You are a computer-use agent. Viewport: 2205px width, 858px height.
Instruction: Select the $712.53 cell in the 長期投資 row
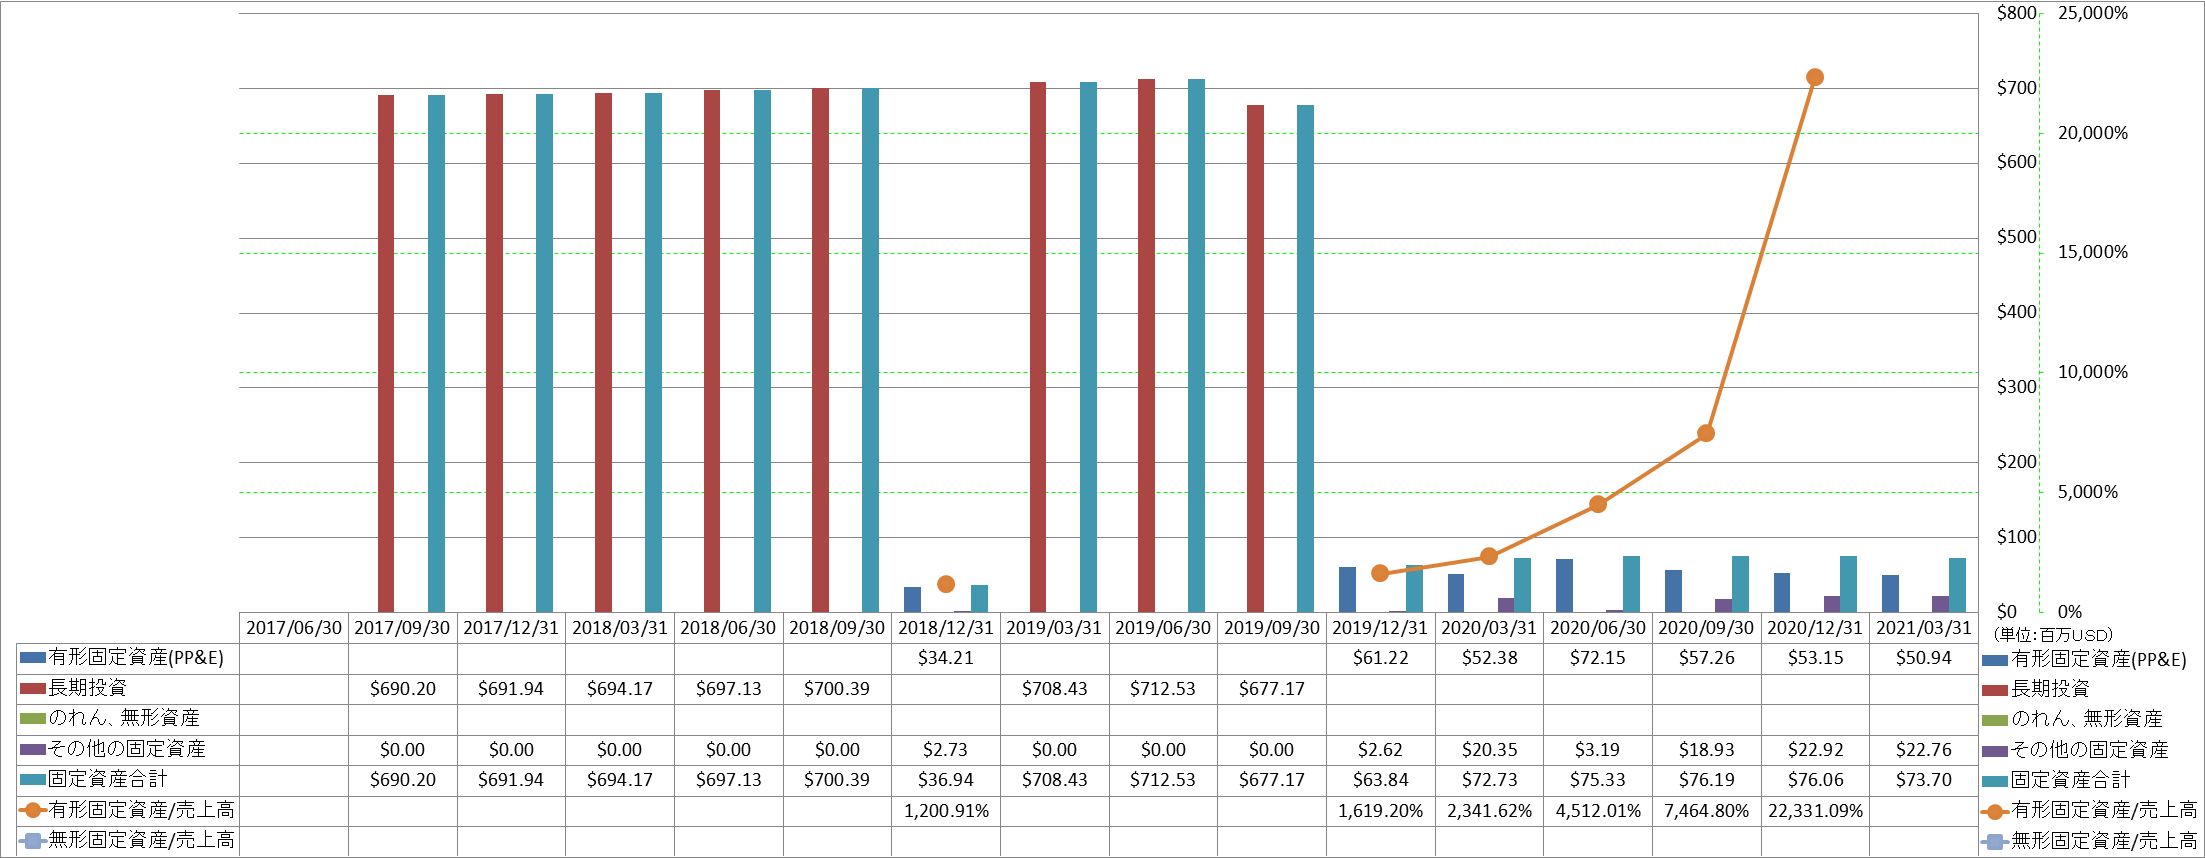1163,689
